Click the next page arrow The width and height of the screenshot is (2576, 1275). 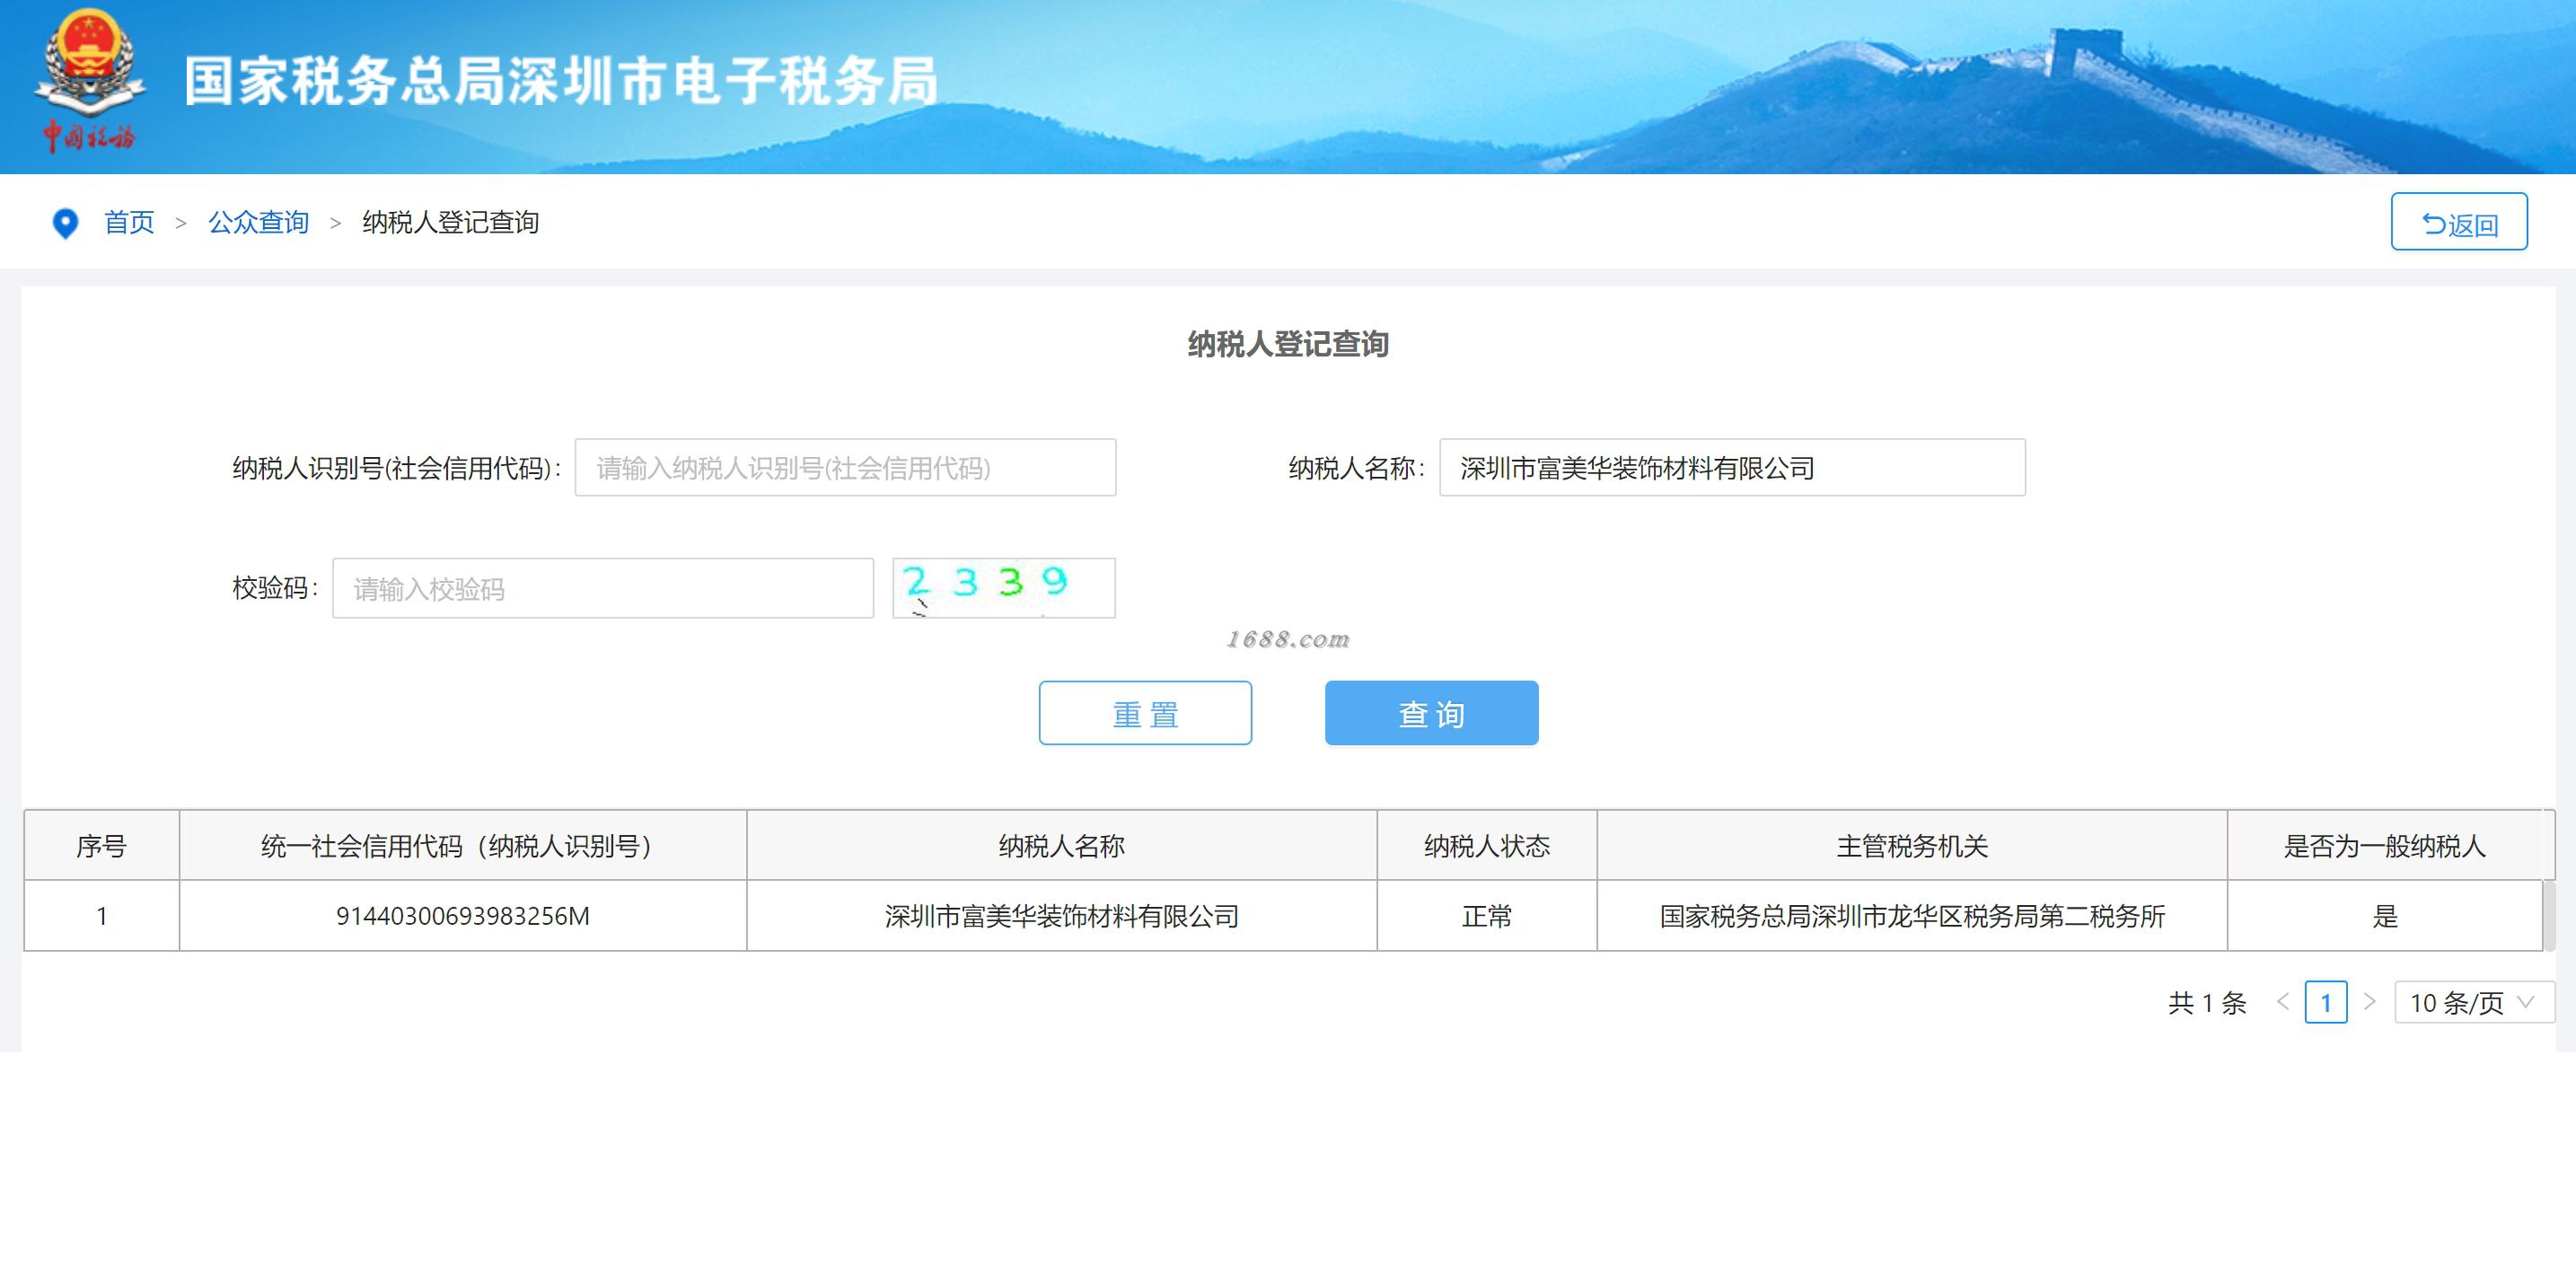click(x=2369, y=1002)
